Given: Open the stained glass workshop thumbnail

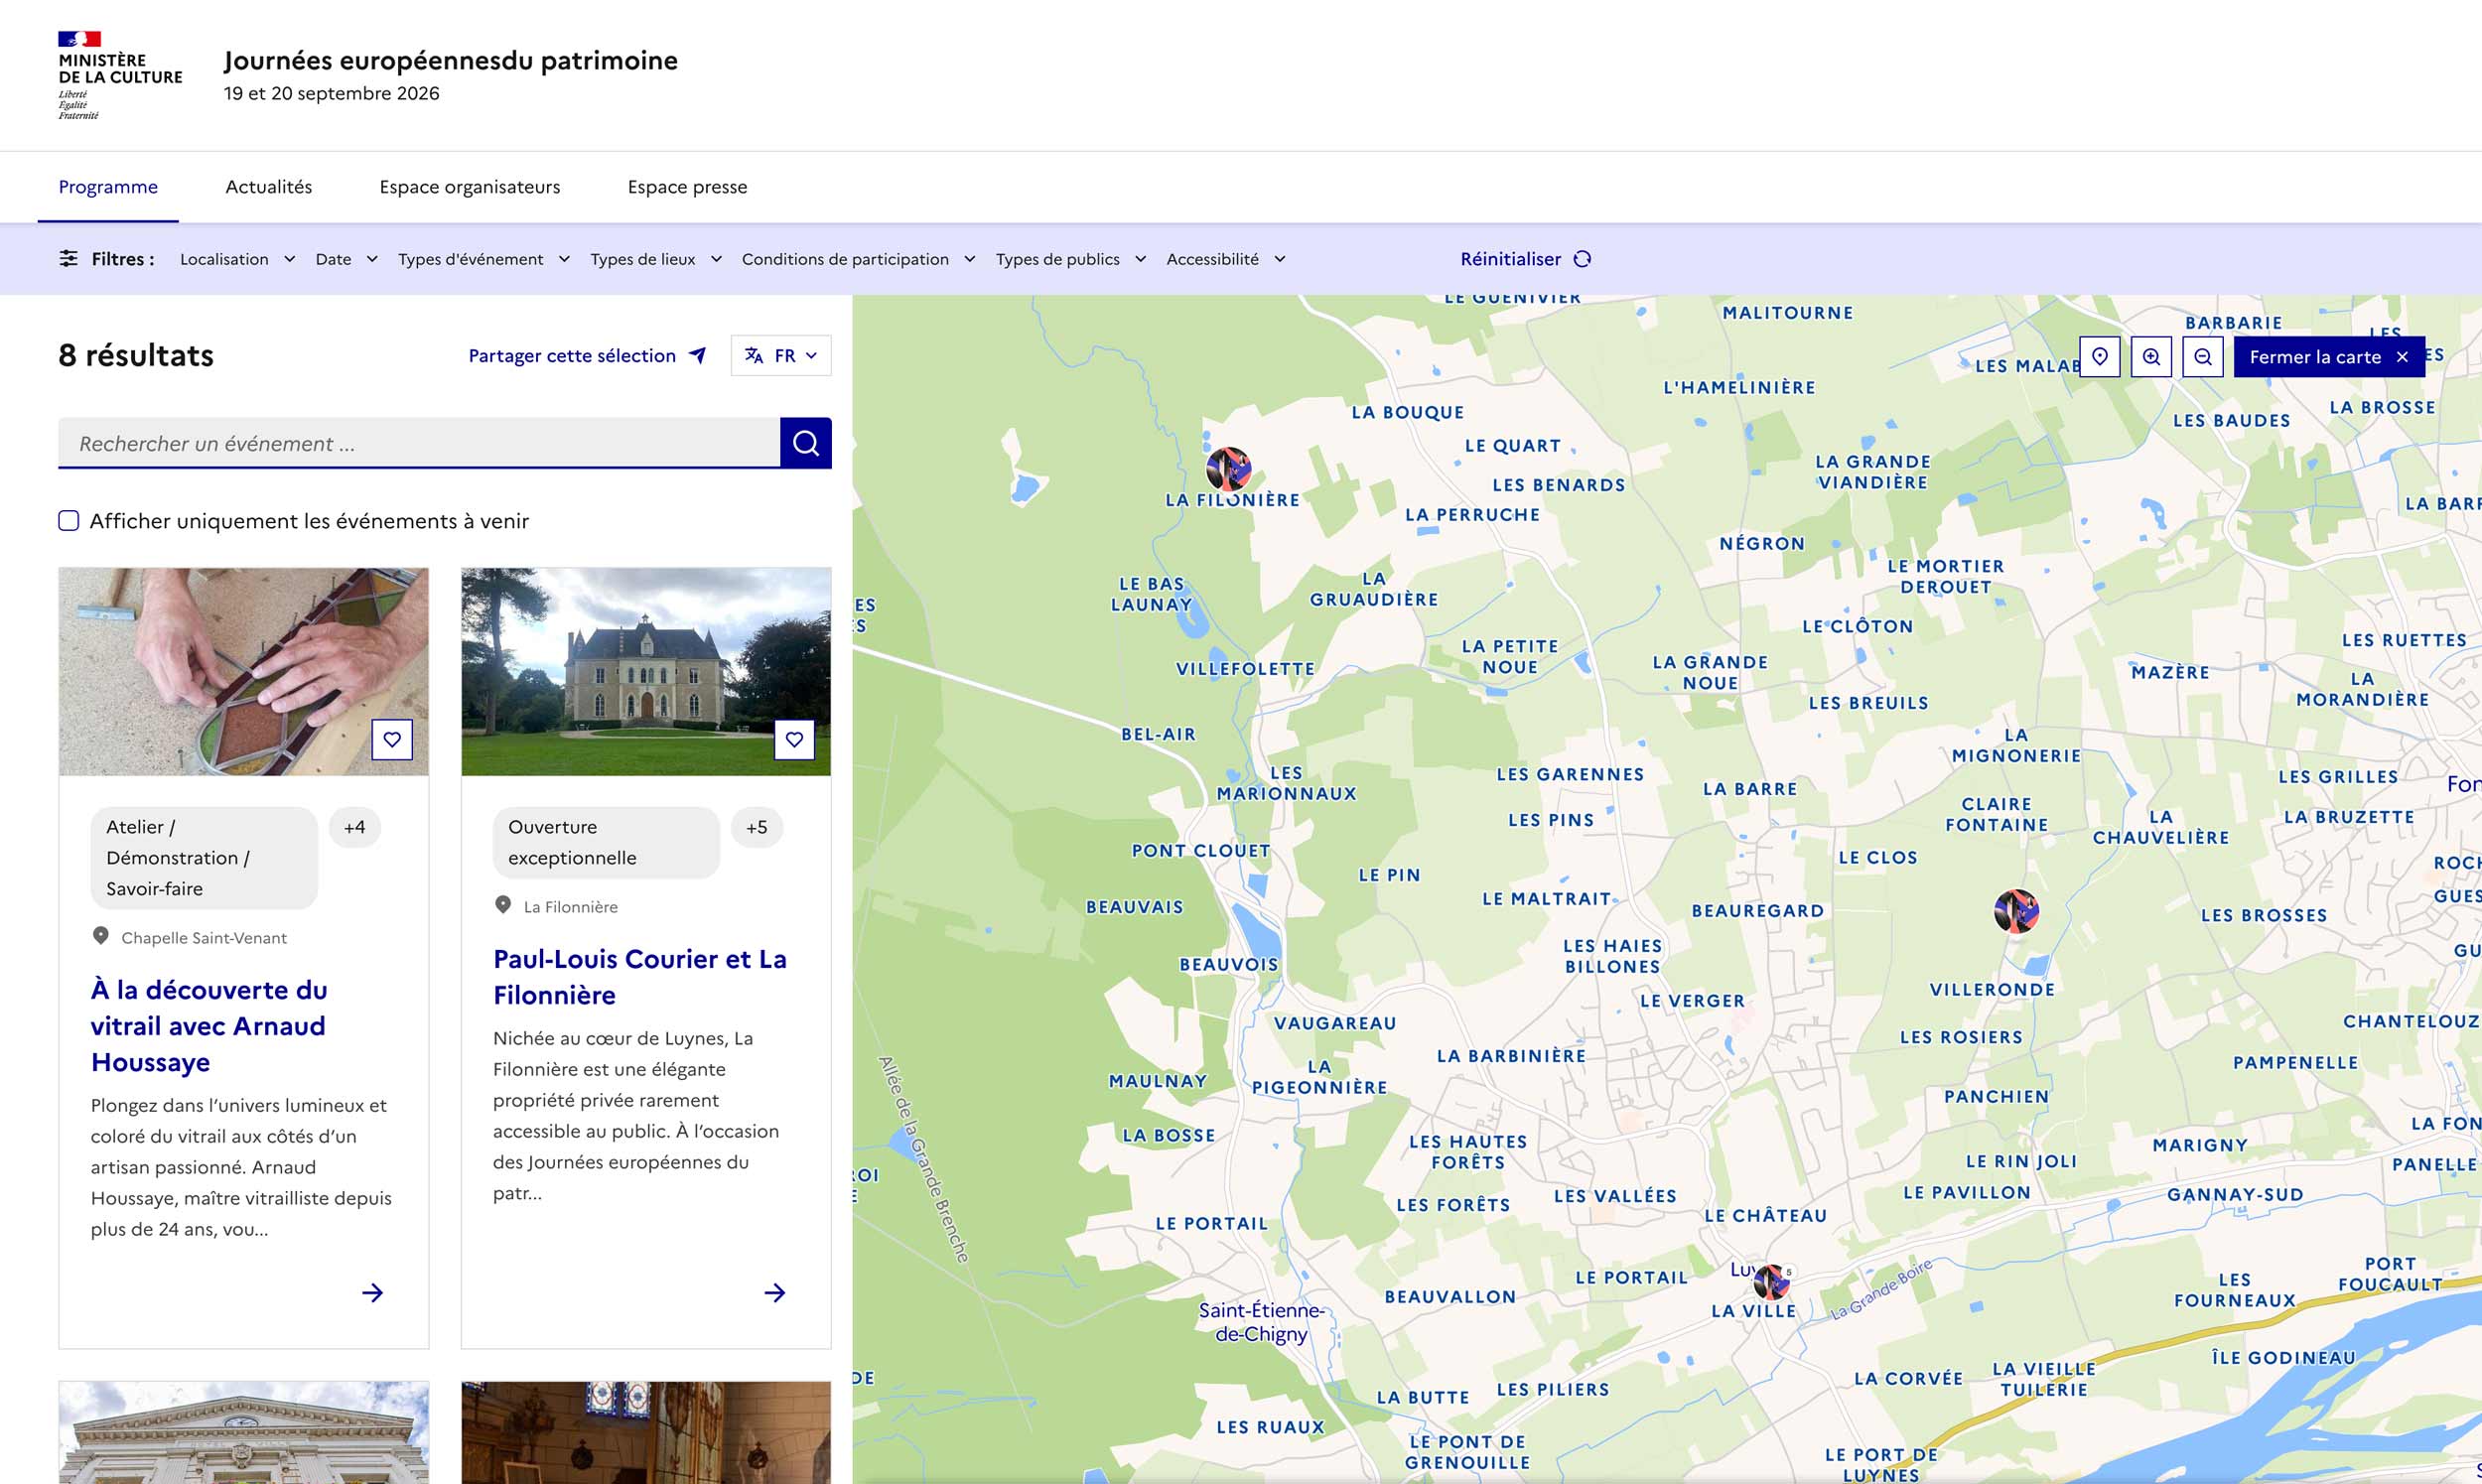Looking at the screenshot, I should click(x=244, y=671).
